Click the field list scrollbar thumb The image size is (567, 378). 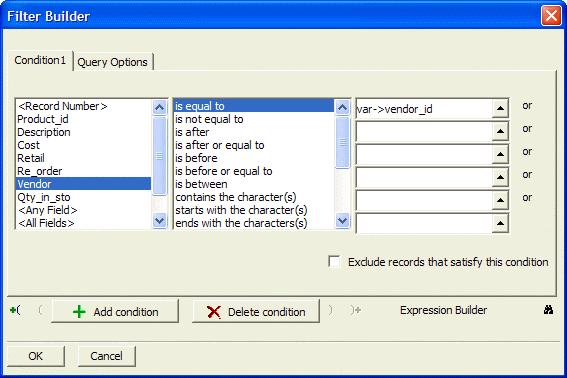tap(159, 156)
